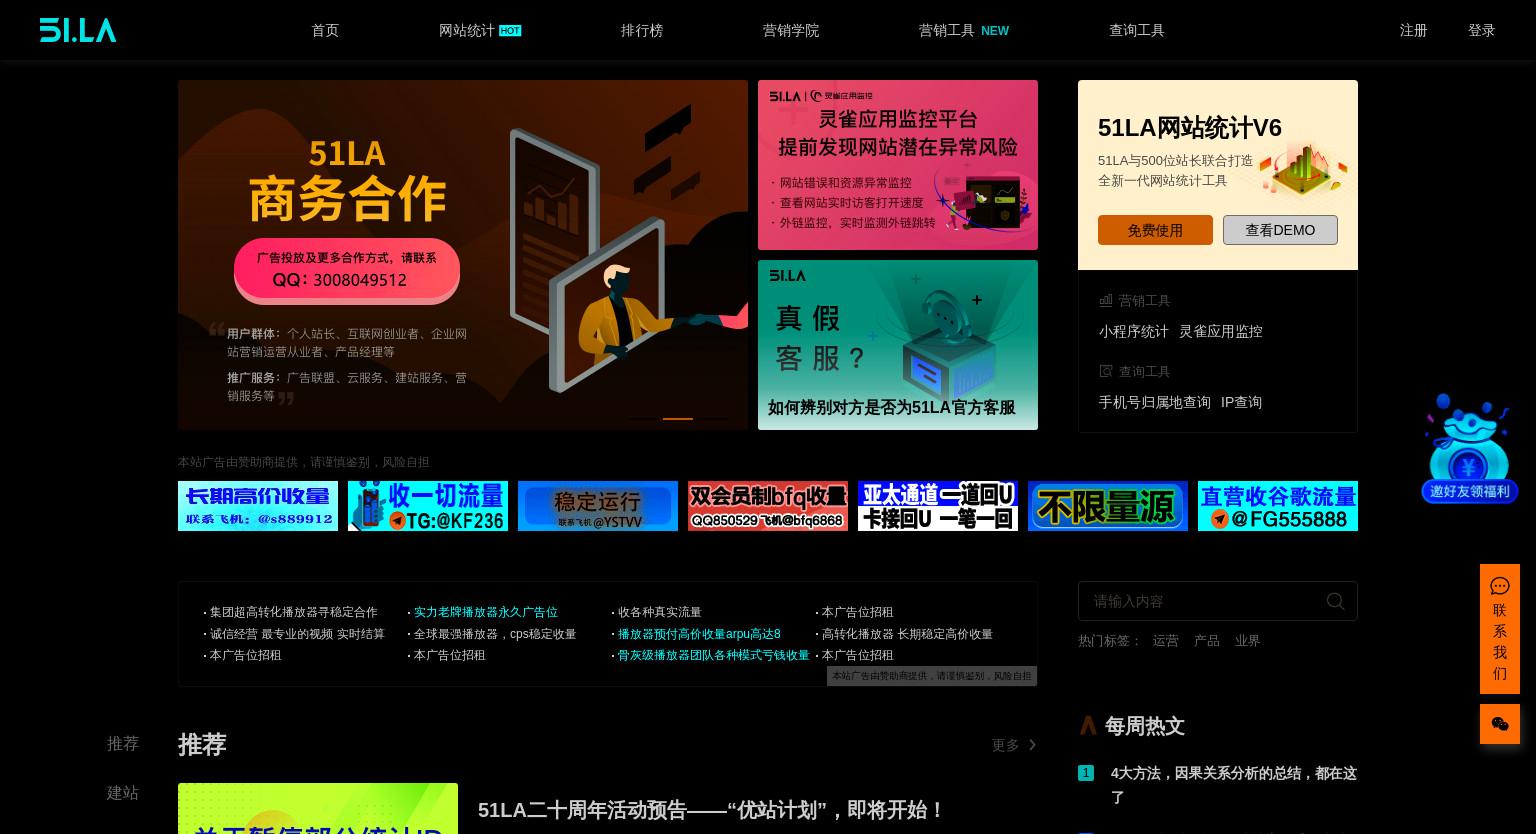This screenshot has width=1536, height=834.
Task: Go to 排行榜 in navigation
Action: click(642, 30)
